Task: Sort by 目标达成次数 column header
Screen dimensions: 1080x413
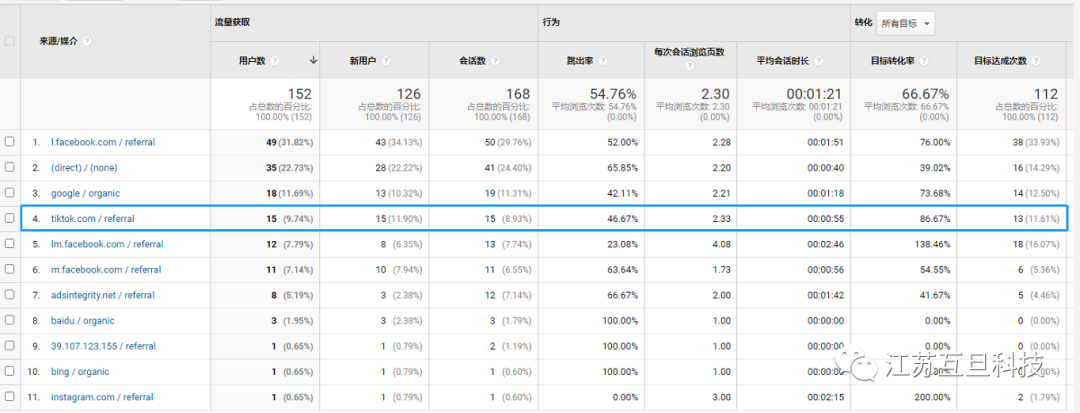Action: [x=1000, y=60]
